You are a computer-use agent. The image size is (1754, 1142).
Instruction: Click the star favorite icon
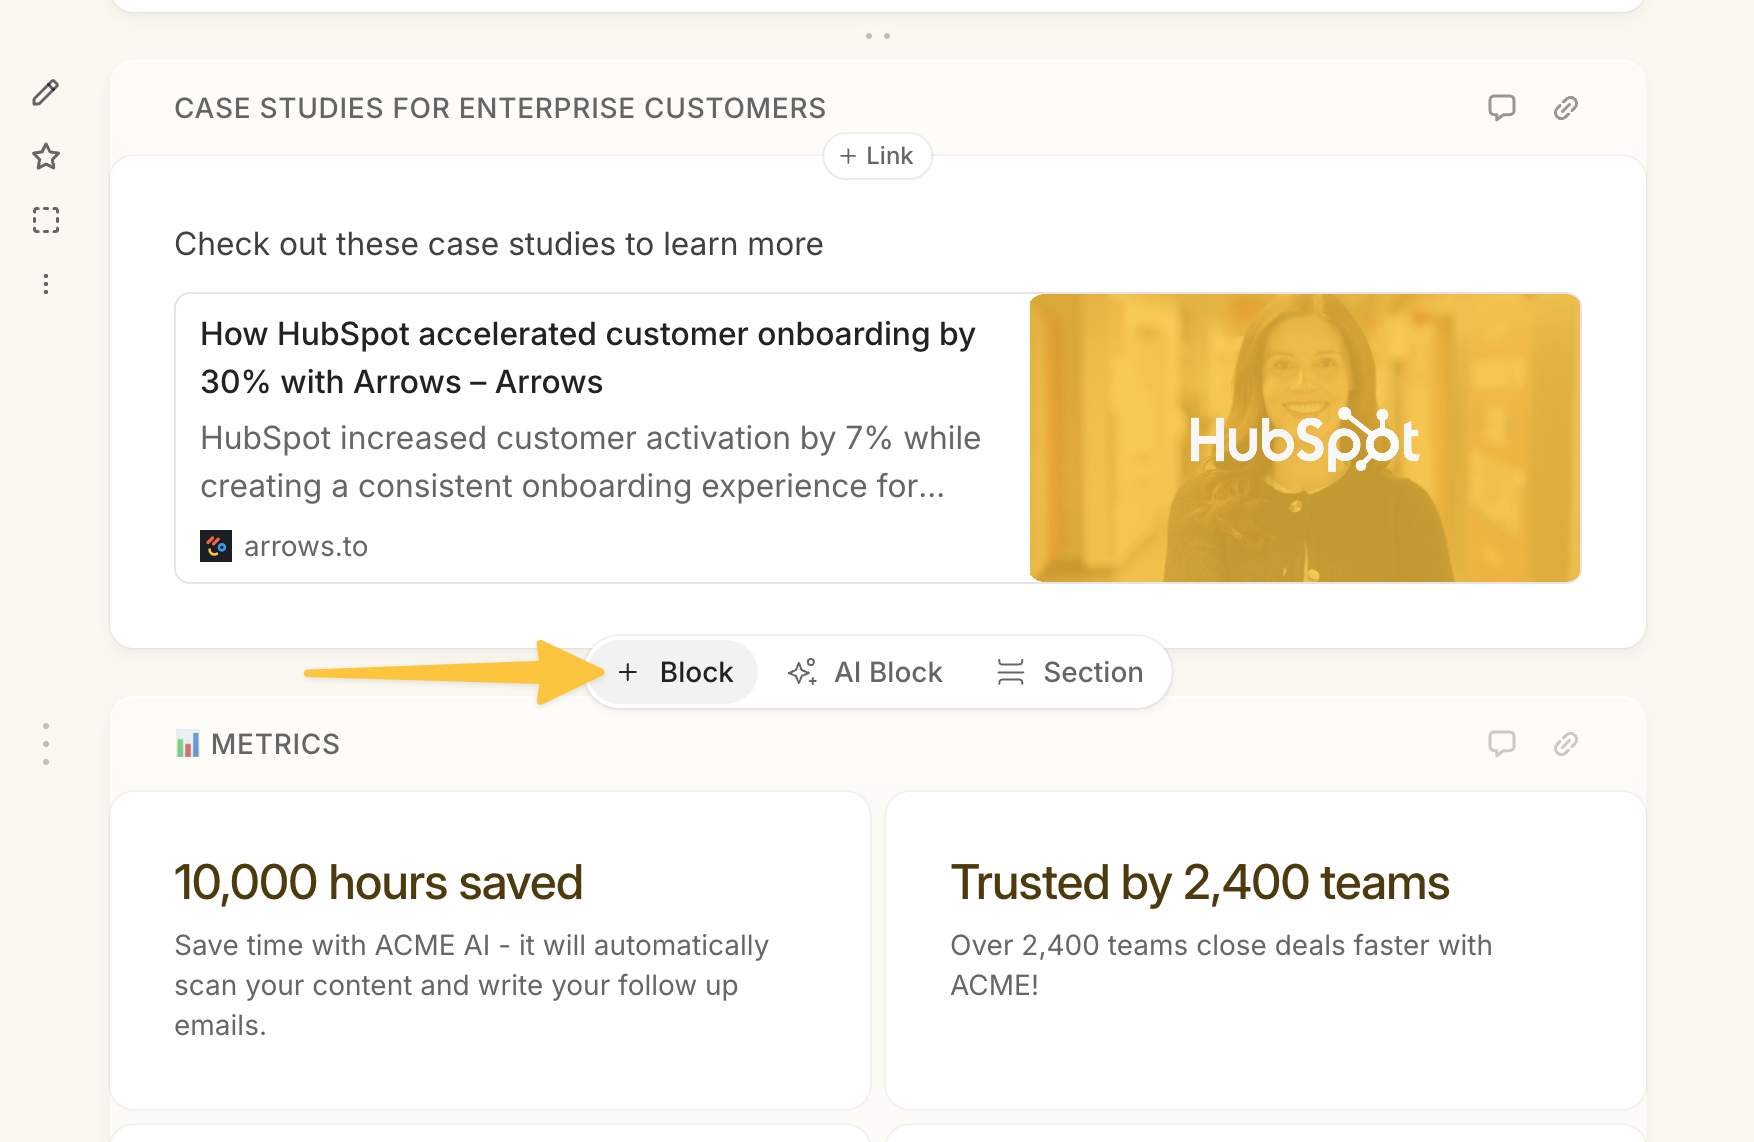pos(46,157)
